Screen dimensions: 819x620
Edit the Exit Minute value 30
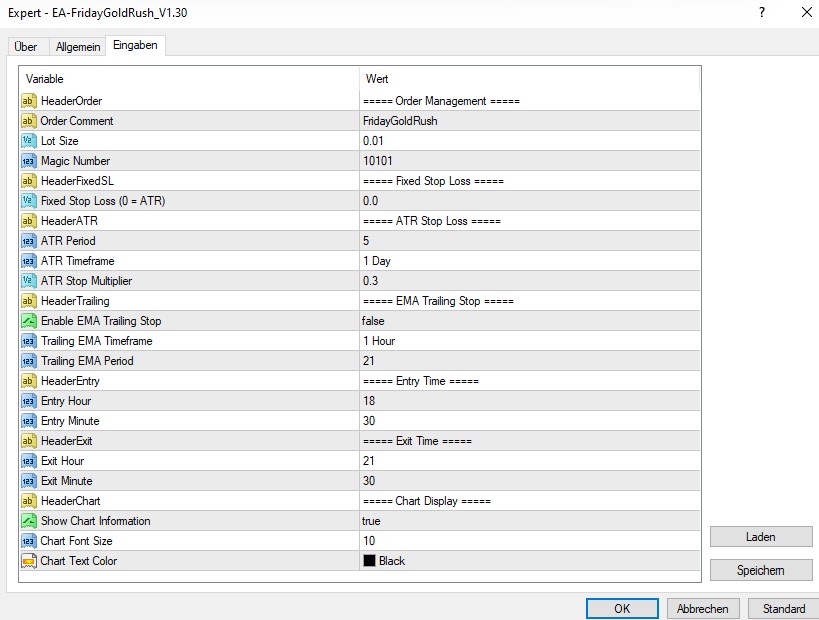pyautogui.click(x=530, y=481)
